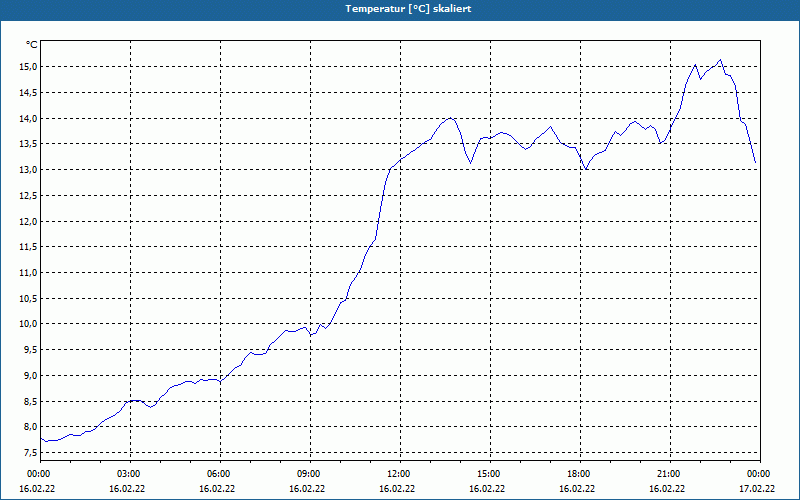Click the curve's highest peak above 15,0
800x500 pixels.
720,60
